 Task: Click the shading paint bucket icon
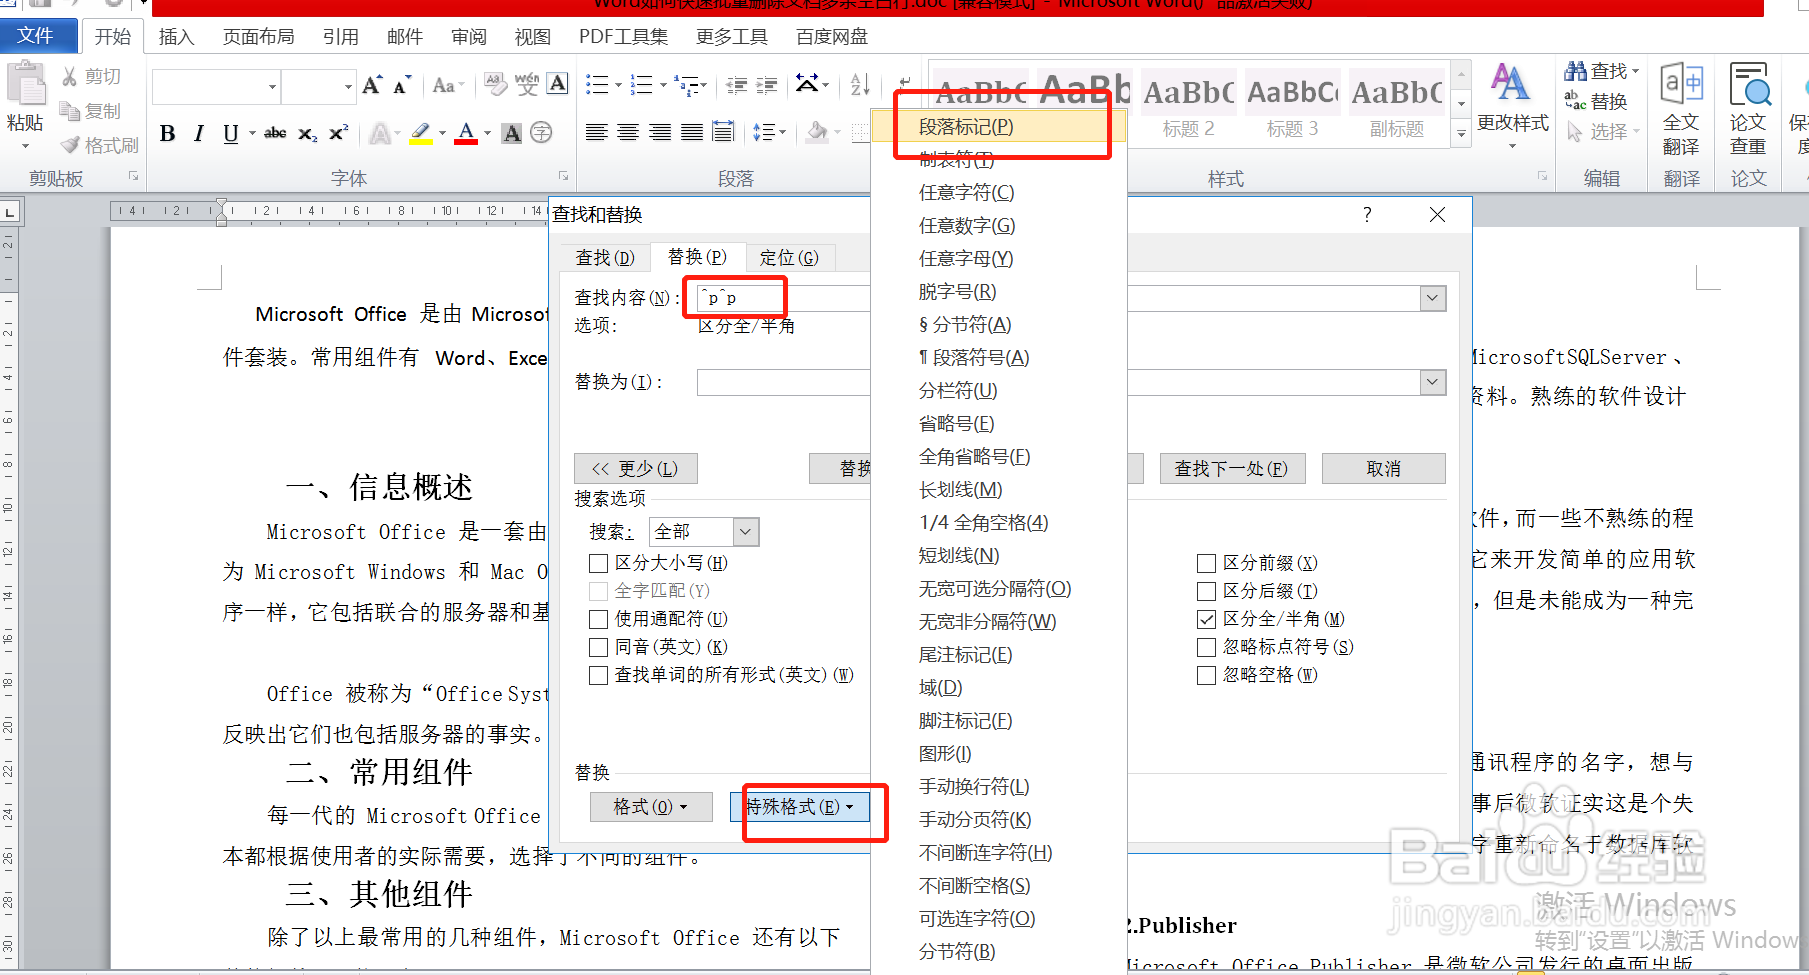point(818,132)
